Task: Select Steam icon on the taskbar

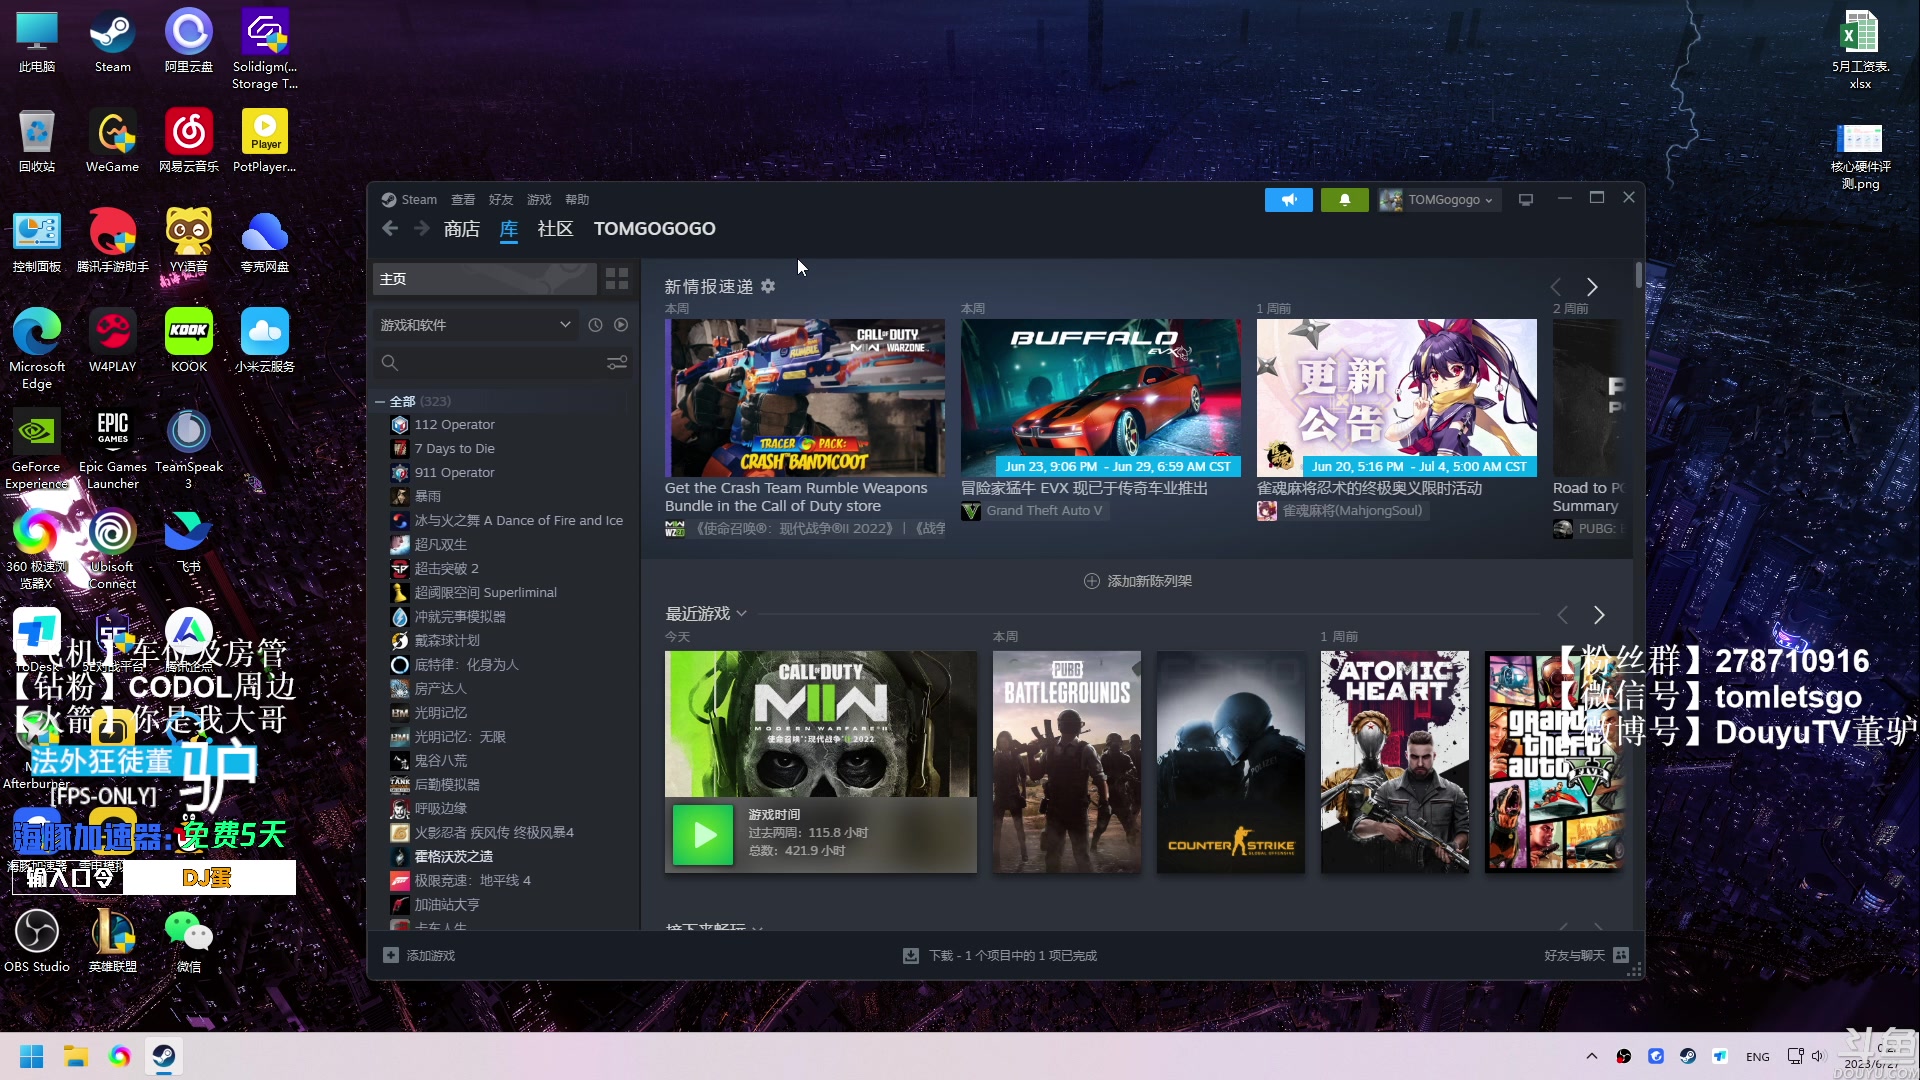Action: tap(164, 1056)
